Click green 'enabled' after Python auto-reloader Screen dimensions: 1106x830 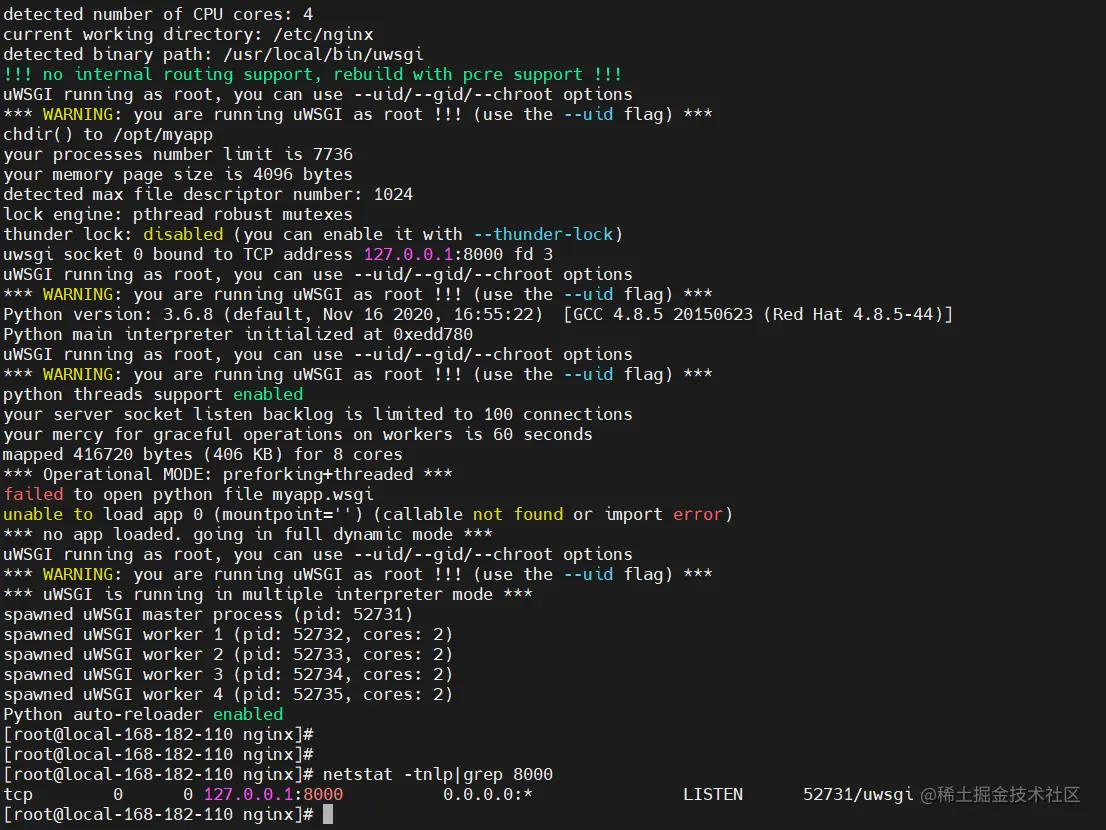(x=248, y=714)
